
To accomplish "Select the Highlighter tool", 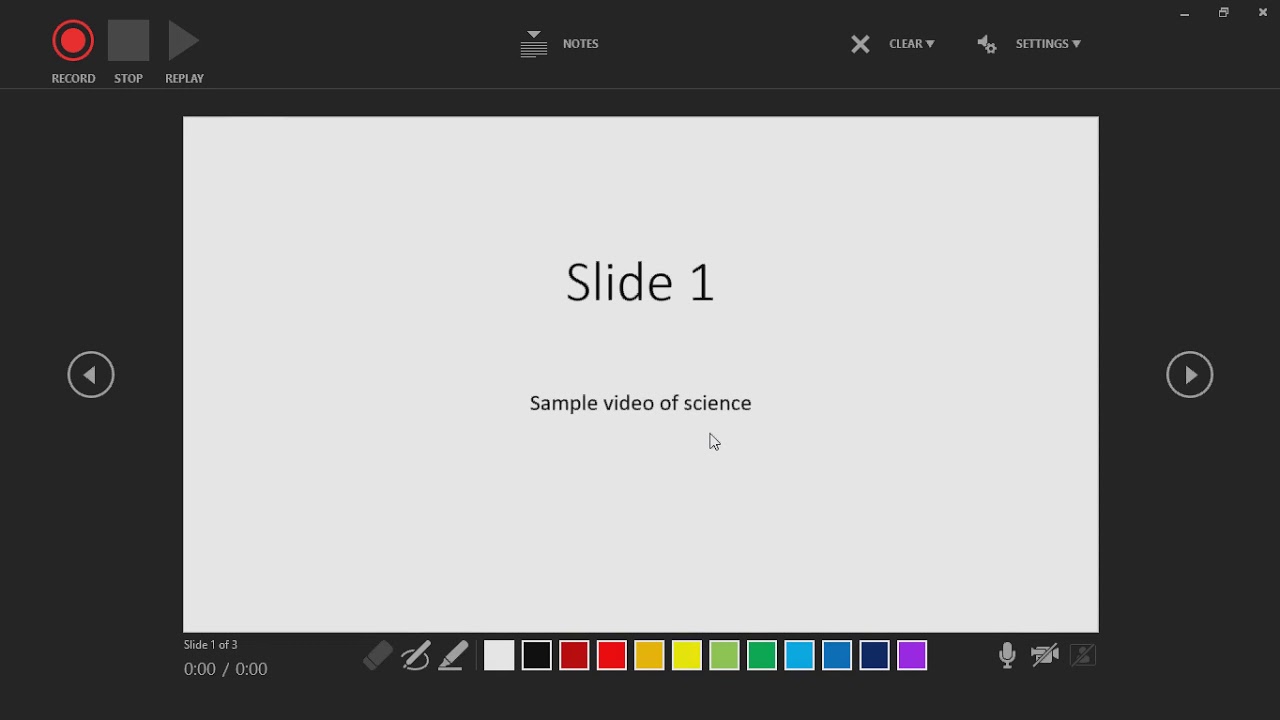I will [x=453, y=656].
